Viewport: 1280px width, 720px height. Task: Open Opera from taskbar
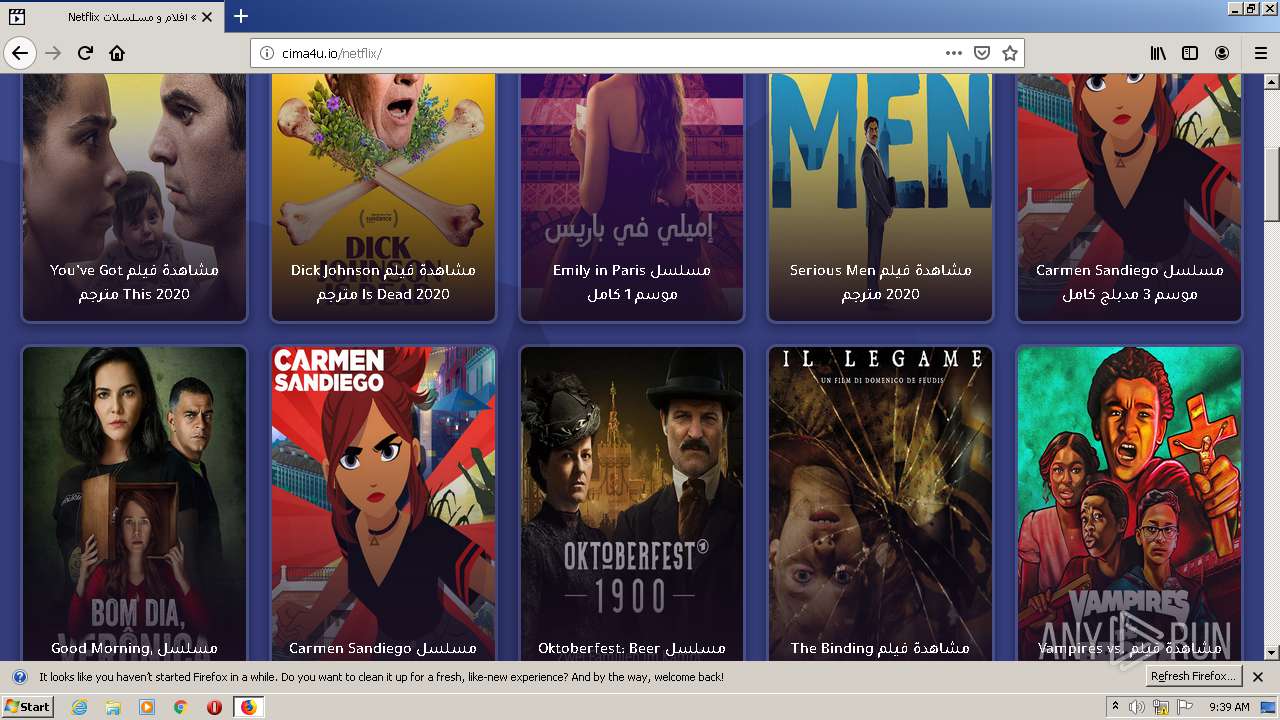(214, 707)
